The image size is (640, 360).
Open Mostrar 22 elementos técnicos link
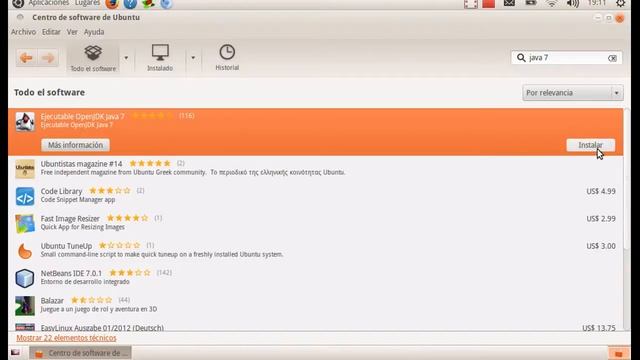tap(66, 338)
